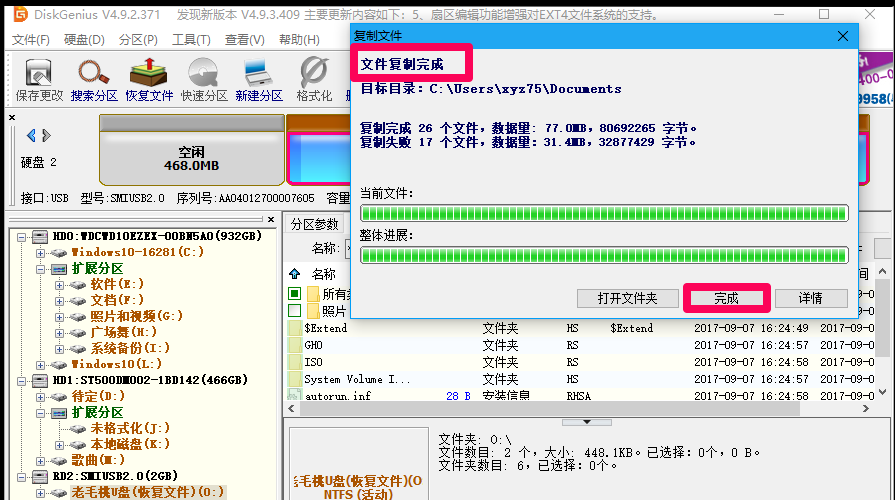
Task: Close the 复制文件 dialog with its X
Action: (842, 36)
